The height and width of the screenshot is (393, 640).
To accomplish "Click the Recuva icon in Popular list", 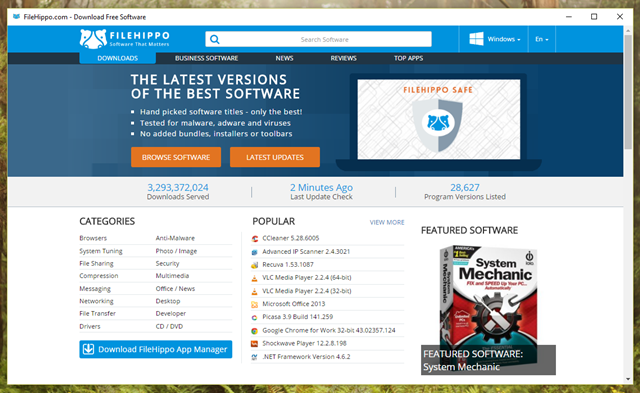I will pos(255,265).
